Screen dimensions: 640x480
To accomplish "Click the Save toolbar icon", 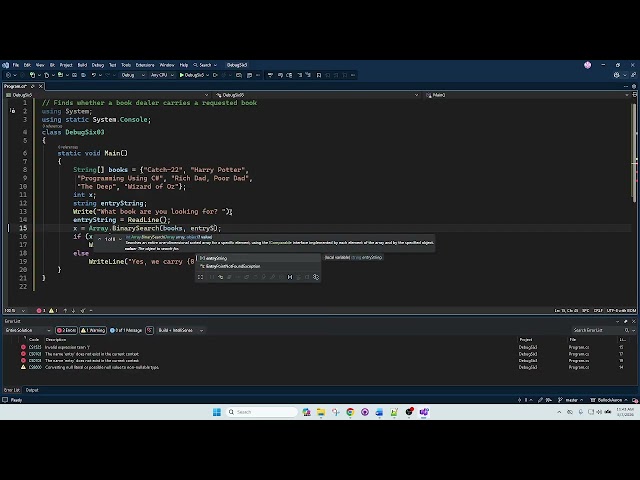I will pyautogui.click(x=74, y=75).
